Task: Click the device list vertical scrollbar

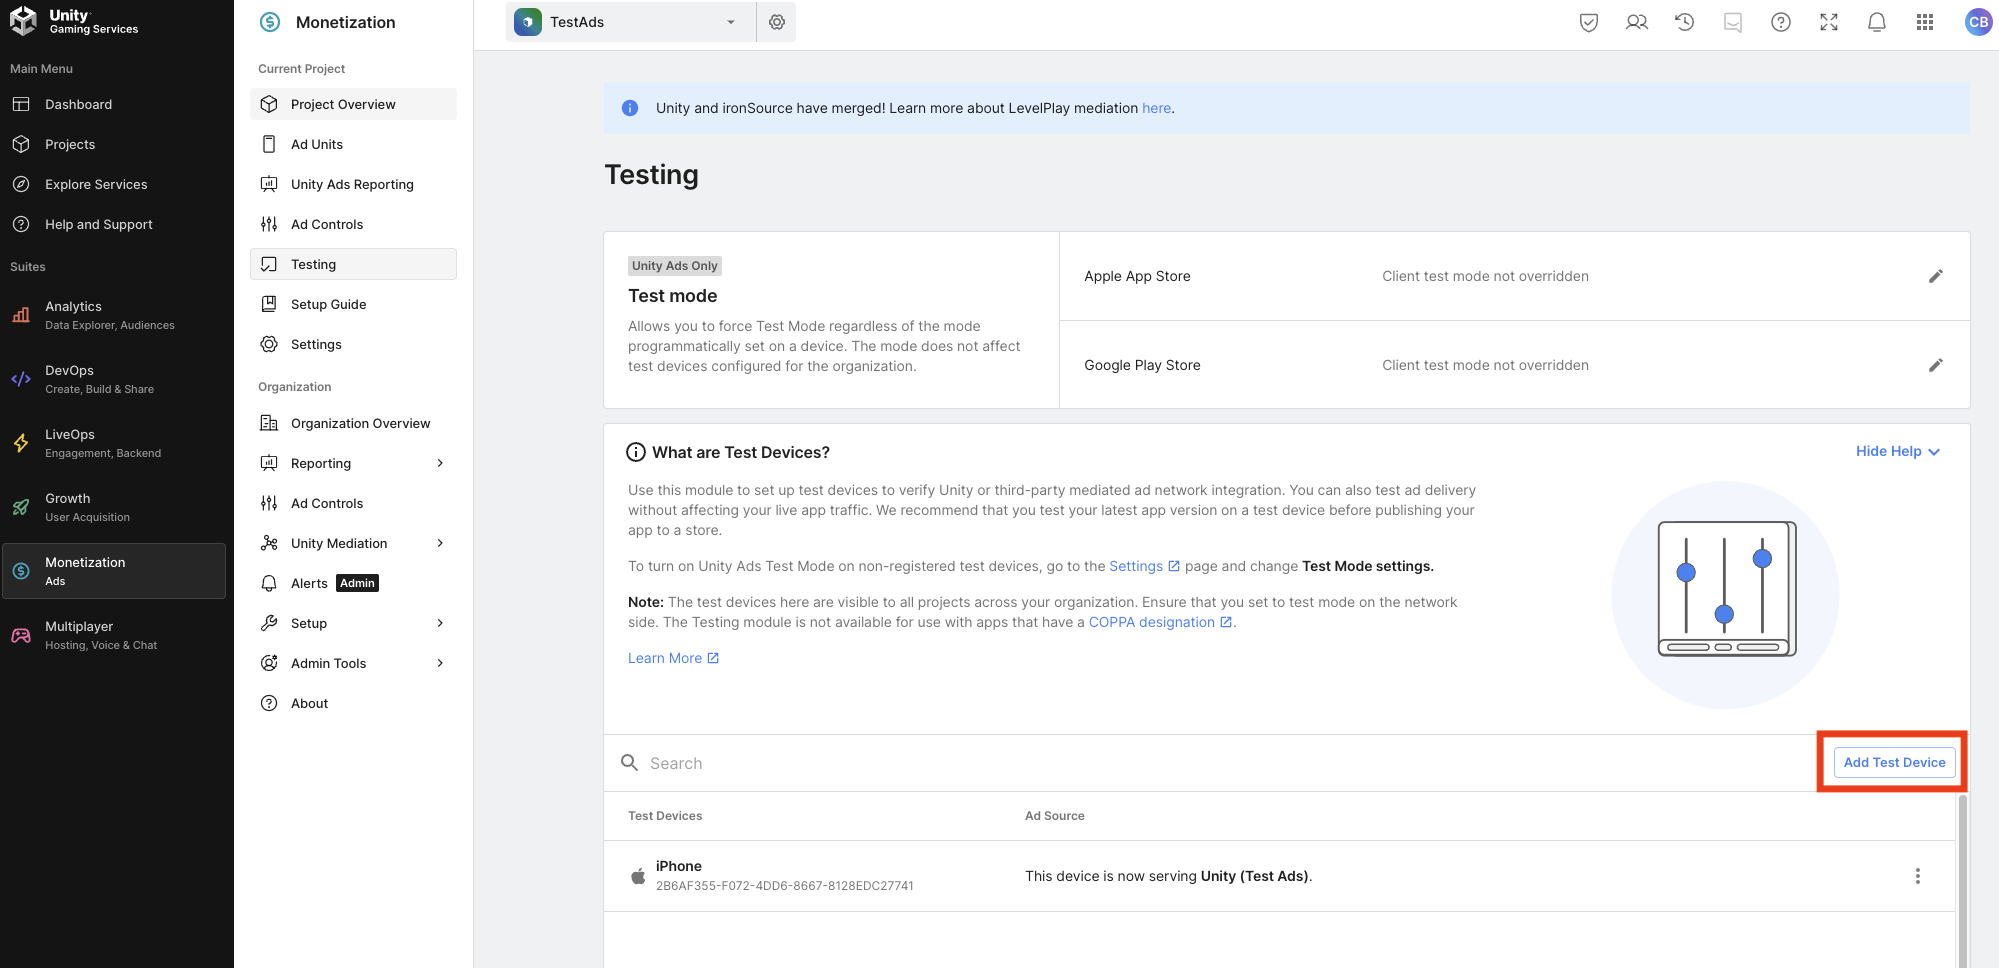Action: (x=1962, y=880)
